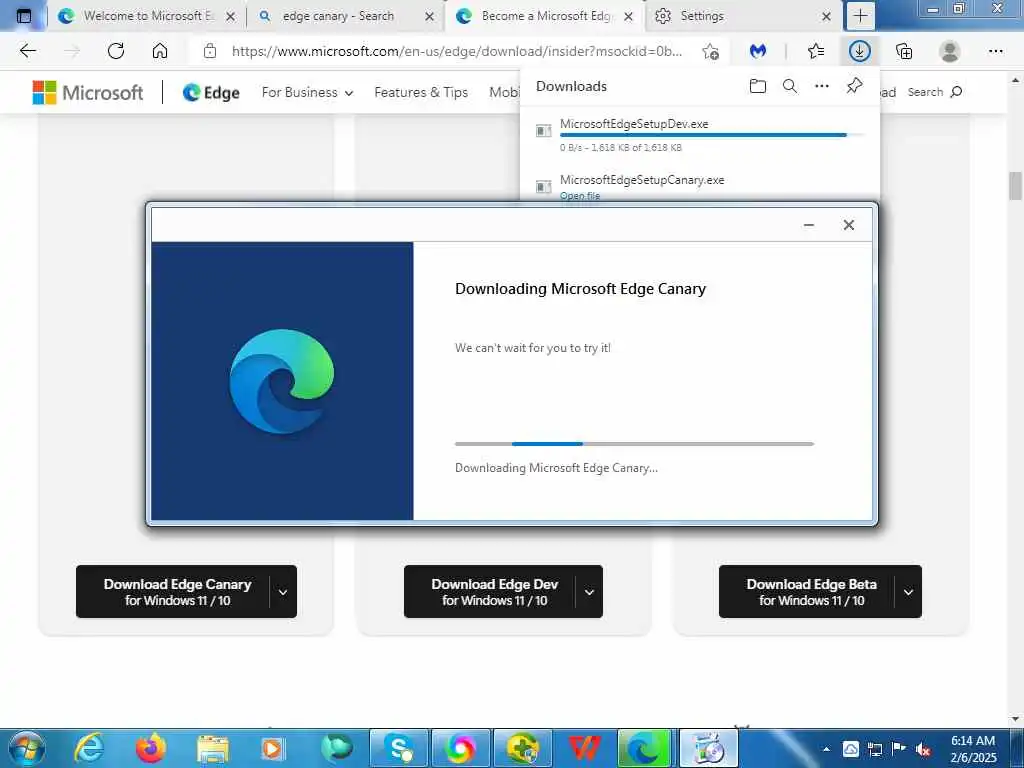This screenshot has width=1024, height=768.
Task: Open Settings and more menu
Action: point(996,51)
